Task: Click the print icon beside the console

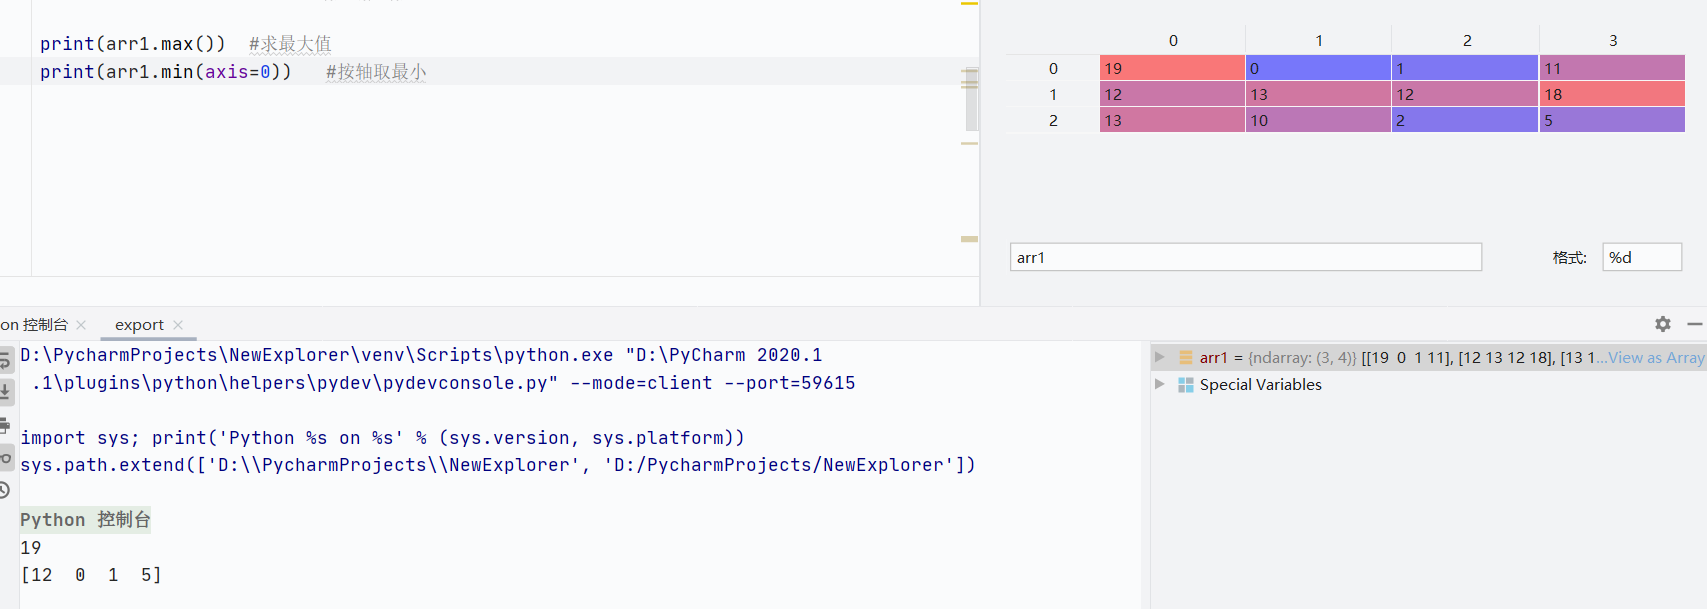Action: 4,425
